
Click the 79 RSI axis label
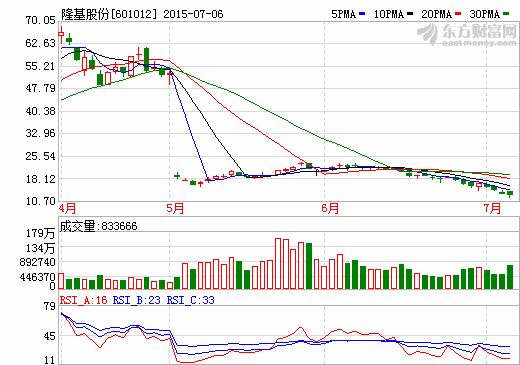click(49, 306)
